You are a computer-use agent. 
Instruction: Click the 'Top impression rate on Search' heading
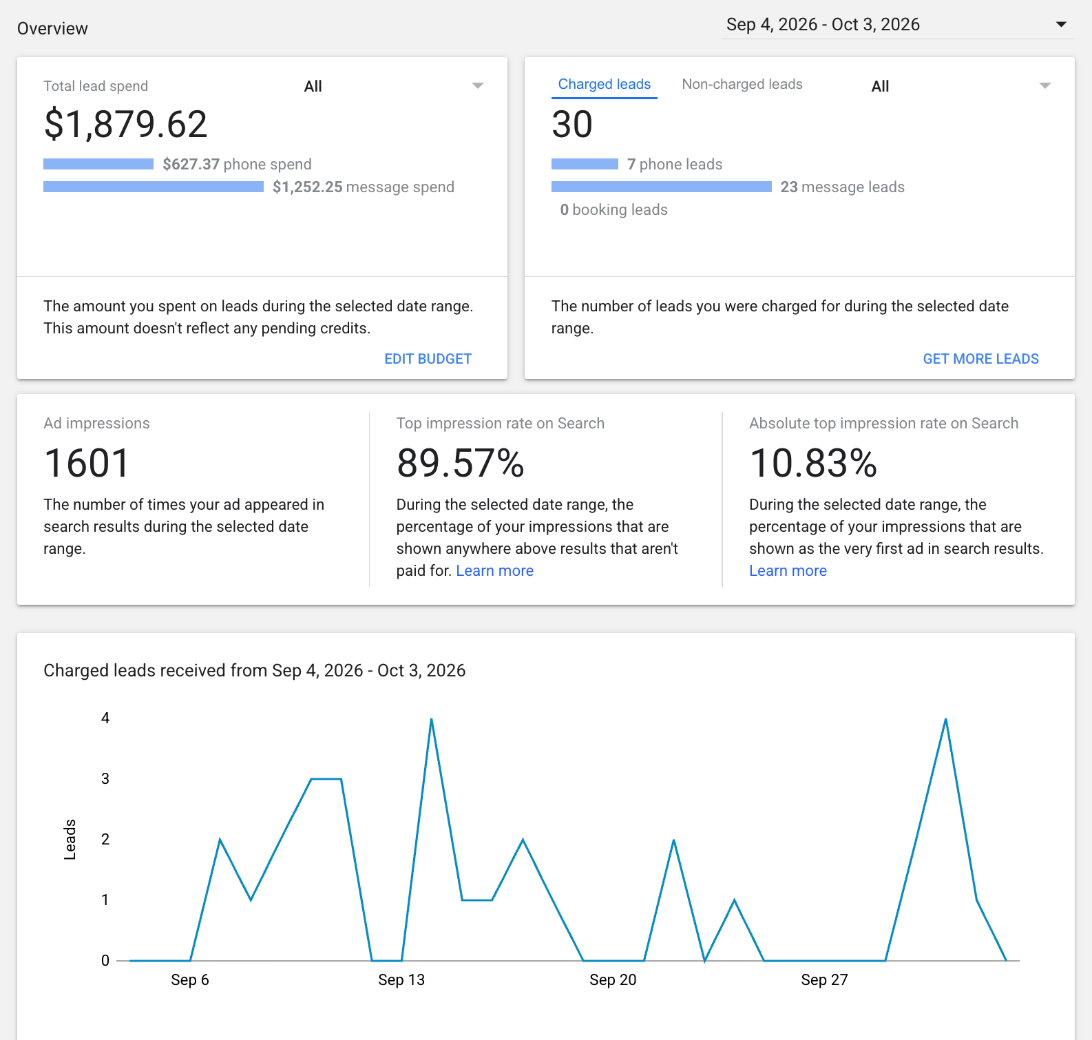click(x=500, y=424)
